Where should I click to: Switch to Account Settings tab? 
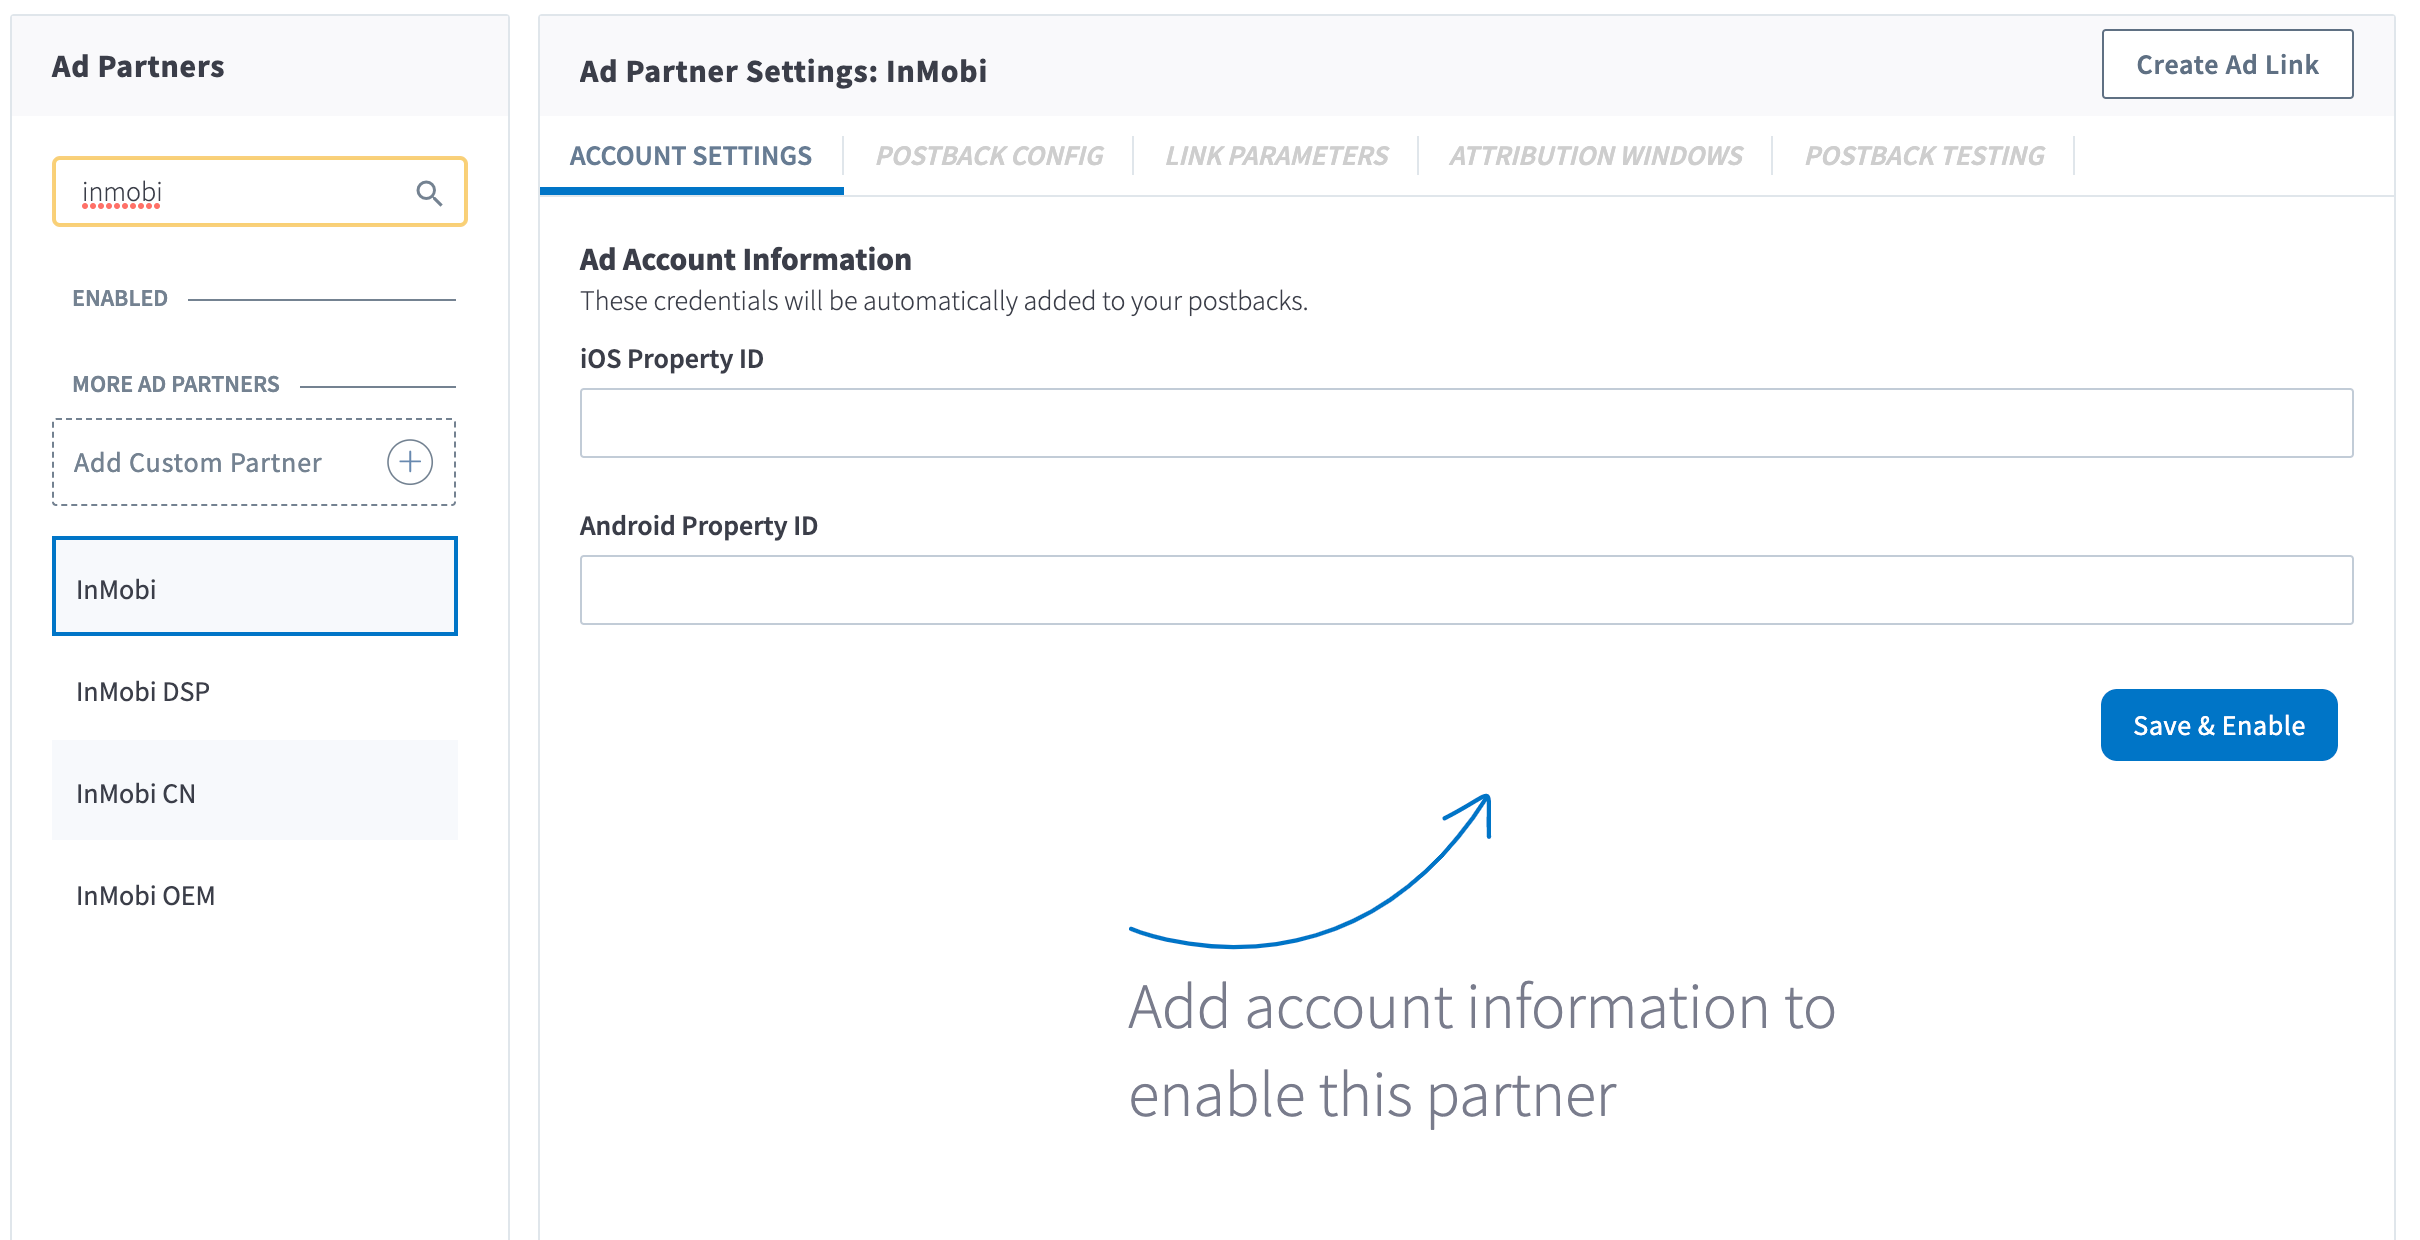(x=690, y=157)
